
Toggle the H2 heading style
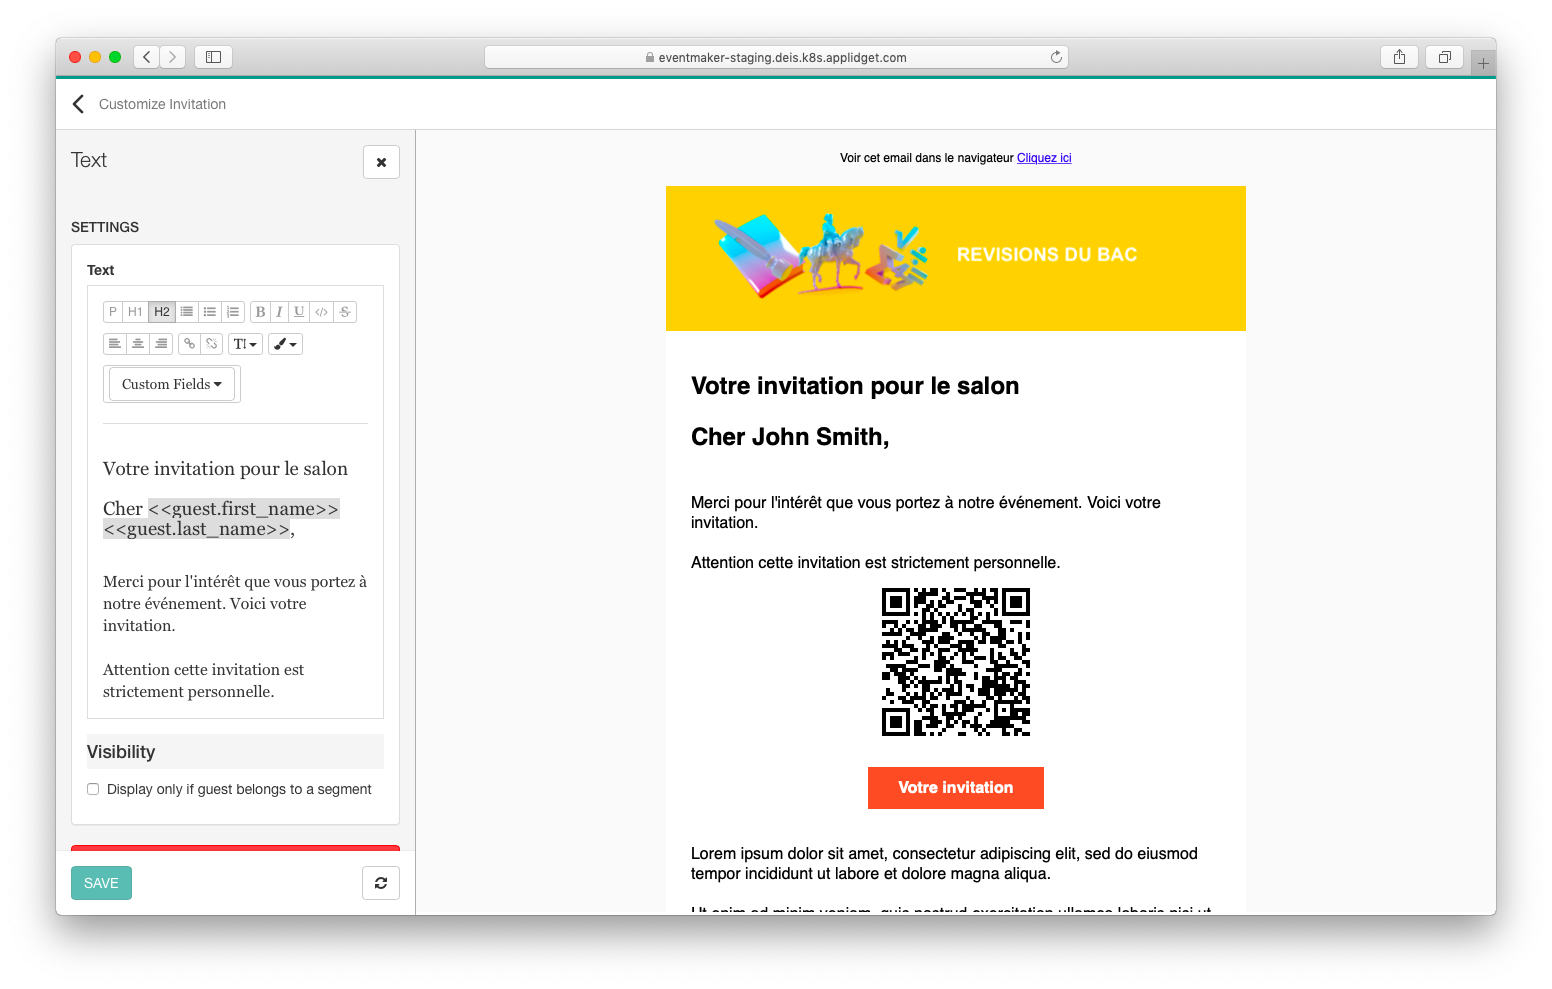coord(162,312)
